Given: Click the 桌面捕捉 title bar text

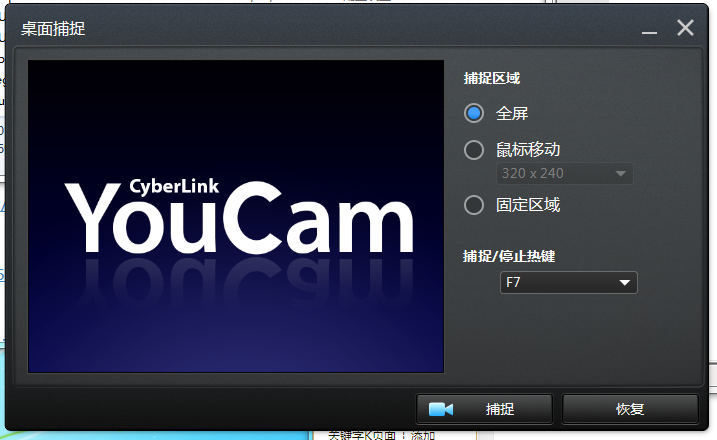Looking at the screenshot, I should 53,28.
